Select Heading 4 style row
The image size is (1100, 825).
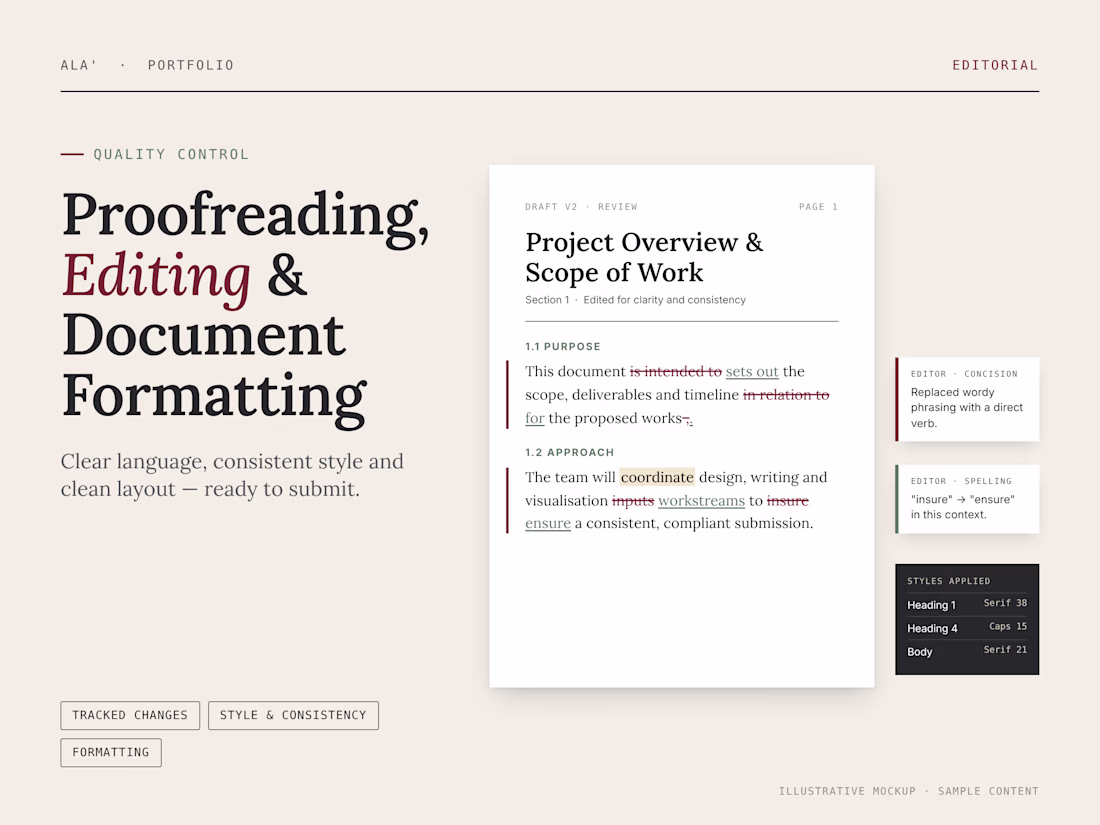click(967, 628)
